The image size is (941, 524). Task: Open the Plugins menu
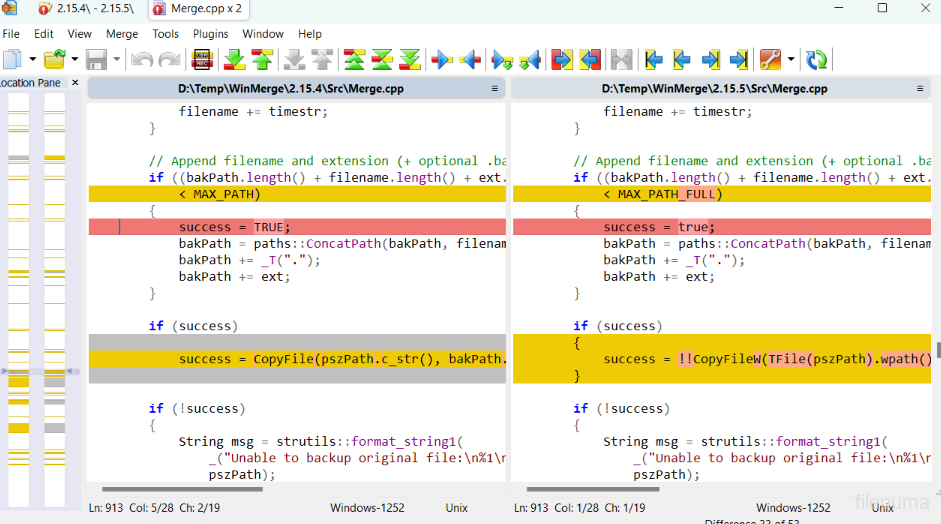[210, 34]
